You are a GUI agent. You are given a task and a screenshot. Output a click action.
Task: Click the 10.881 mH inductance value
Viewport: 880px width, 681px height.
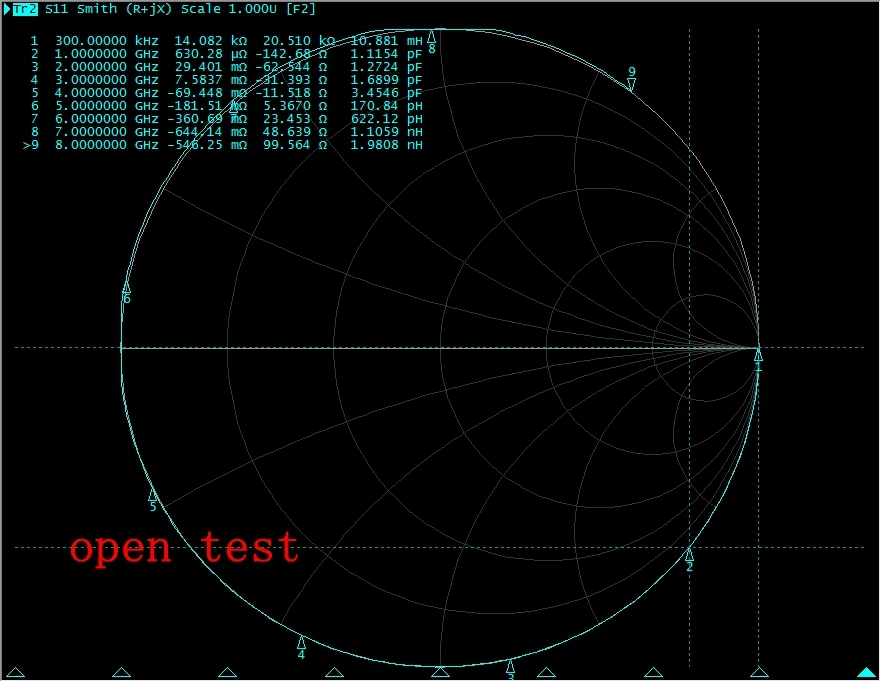pyautogui.click(x=387, y=41)
